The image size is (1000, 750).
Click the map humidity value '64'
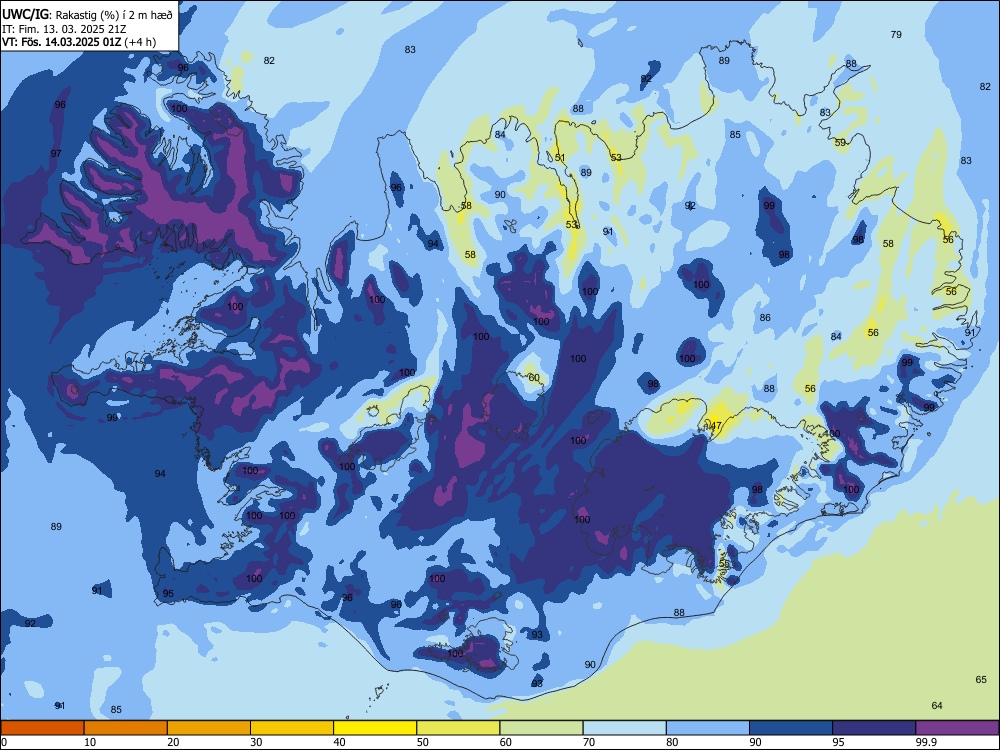[x=937, y=705]
